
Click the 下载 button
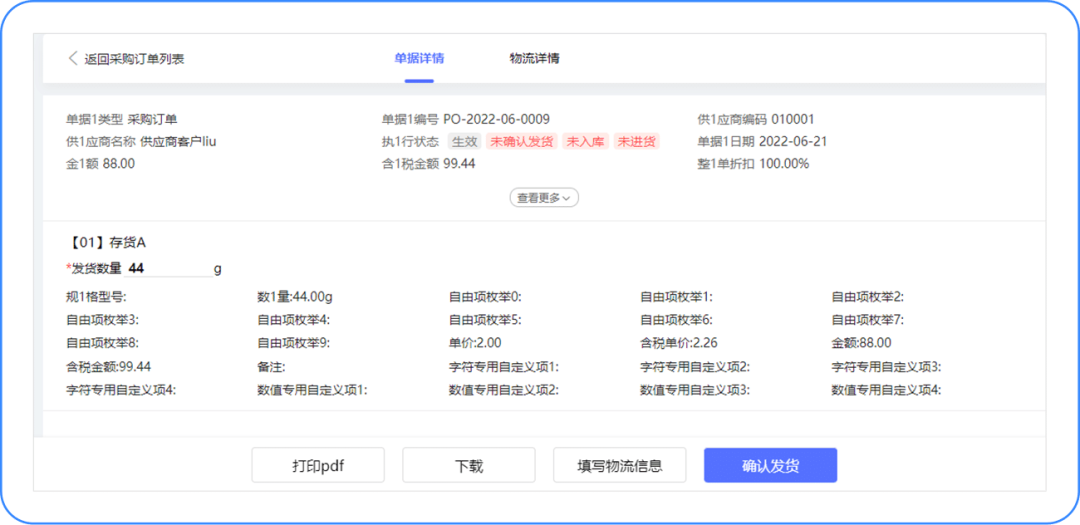(468, 465)
